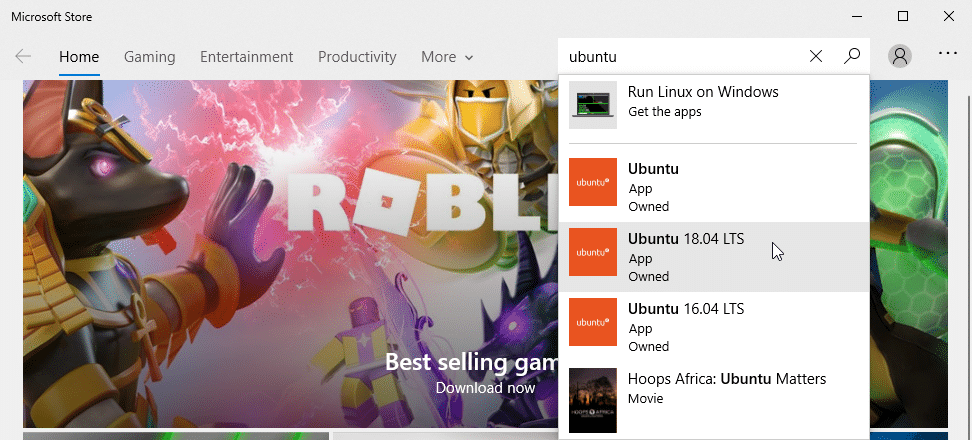Maximize the Microsoft Store window
The image size is (972, 440).
tap(903, 16)
